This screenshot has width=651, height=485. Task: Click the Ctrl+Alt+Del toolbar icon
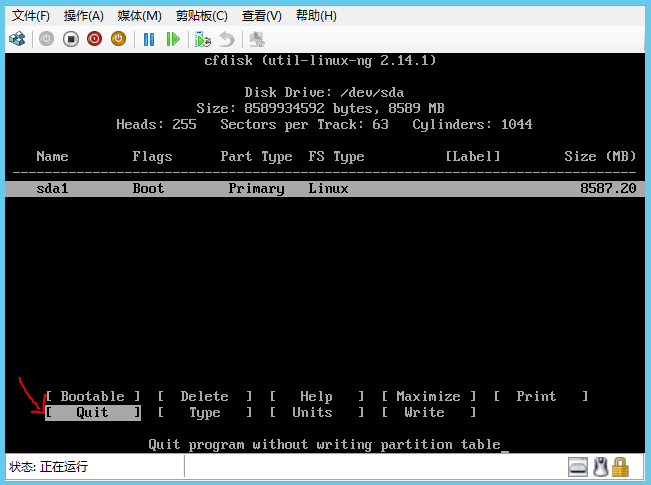tap(17, 39)
